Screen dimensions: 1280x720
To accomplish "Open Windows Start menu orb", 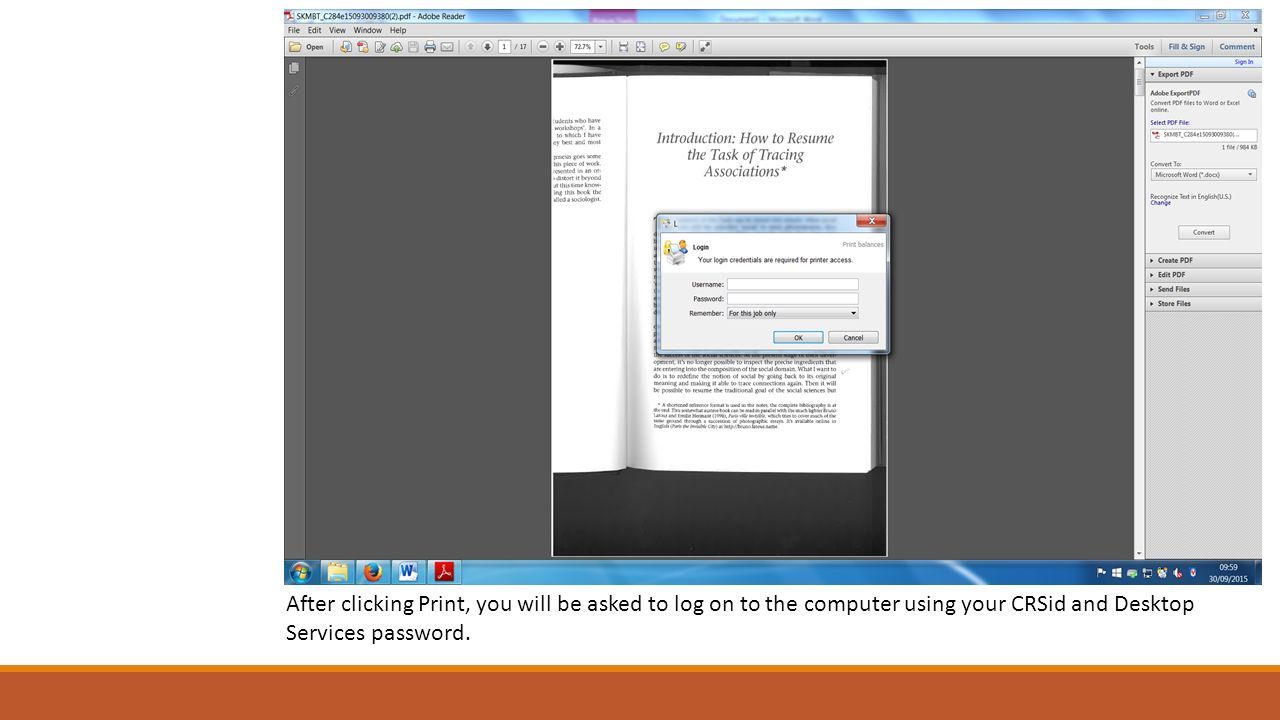I will [300, 572].
